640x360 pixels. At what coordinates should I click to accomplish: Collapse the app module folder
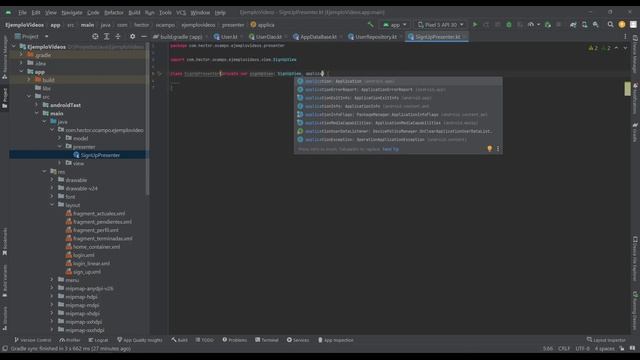[22, 71]
